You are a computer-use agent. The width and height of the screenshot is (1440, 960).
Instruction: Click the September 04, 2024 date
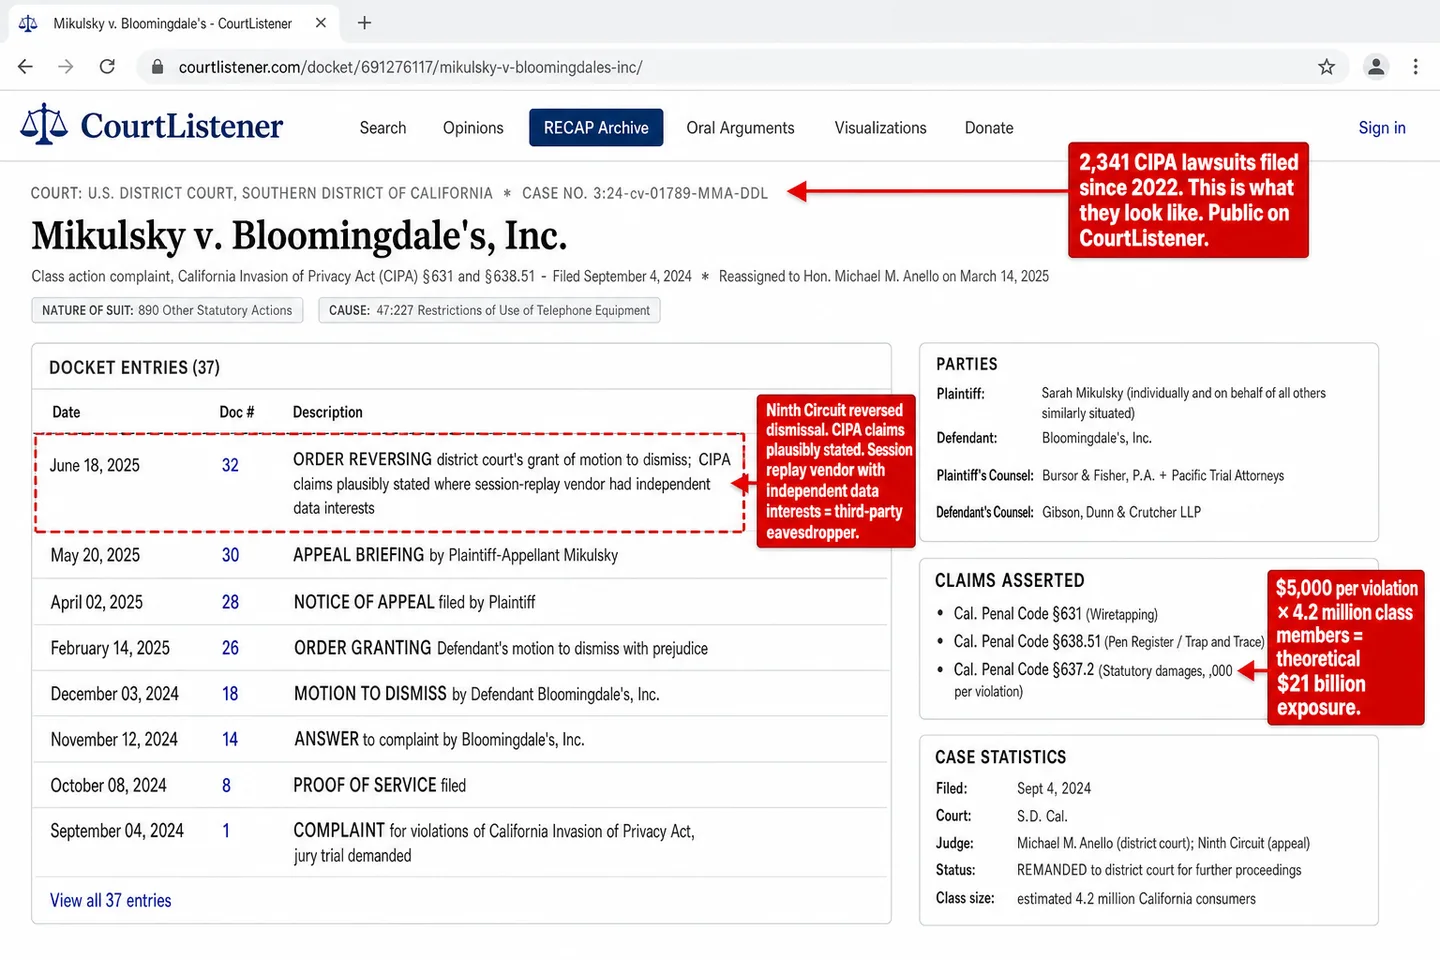117,831
